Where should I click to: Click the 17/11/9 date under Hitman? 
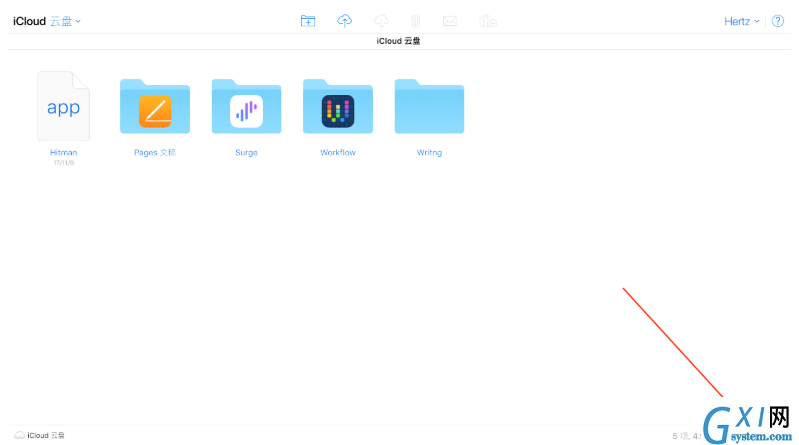click(x=63, y=163)
